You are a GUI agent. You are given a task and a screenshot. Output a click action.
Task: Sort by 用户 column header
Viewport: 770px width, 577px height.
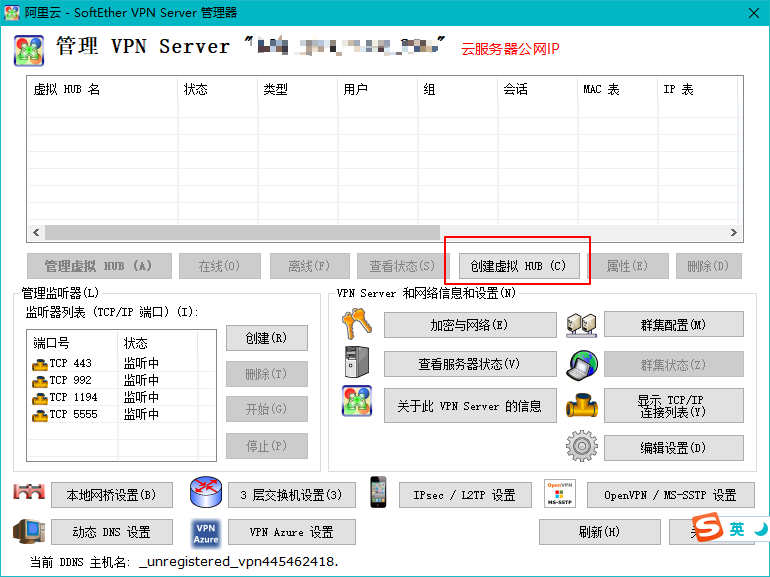tap(378, 89)
